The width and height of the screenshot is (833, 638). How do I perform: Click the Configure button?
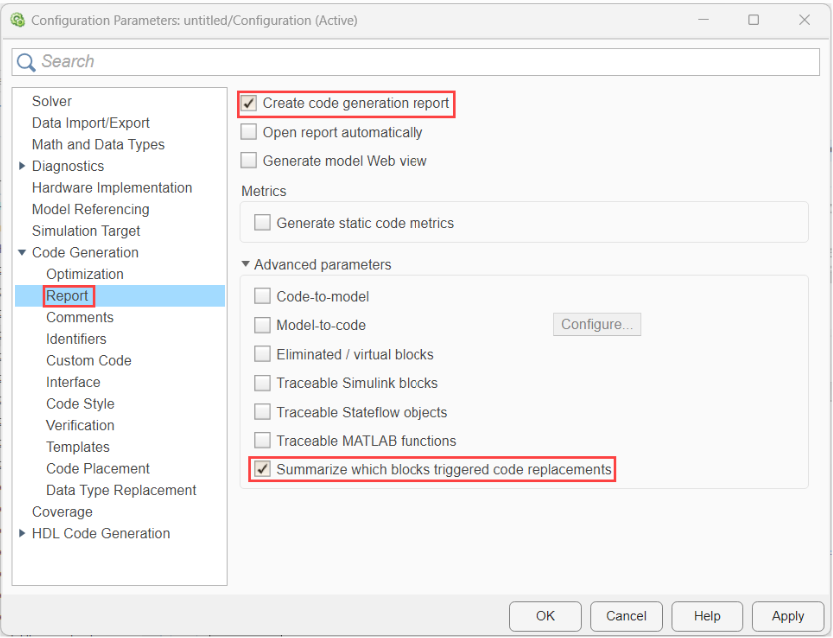(x=597, y=324)
